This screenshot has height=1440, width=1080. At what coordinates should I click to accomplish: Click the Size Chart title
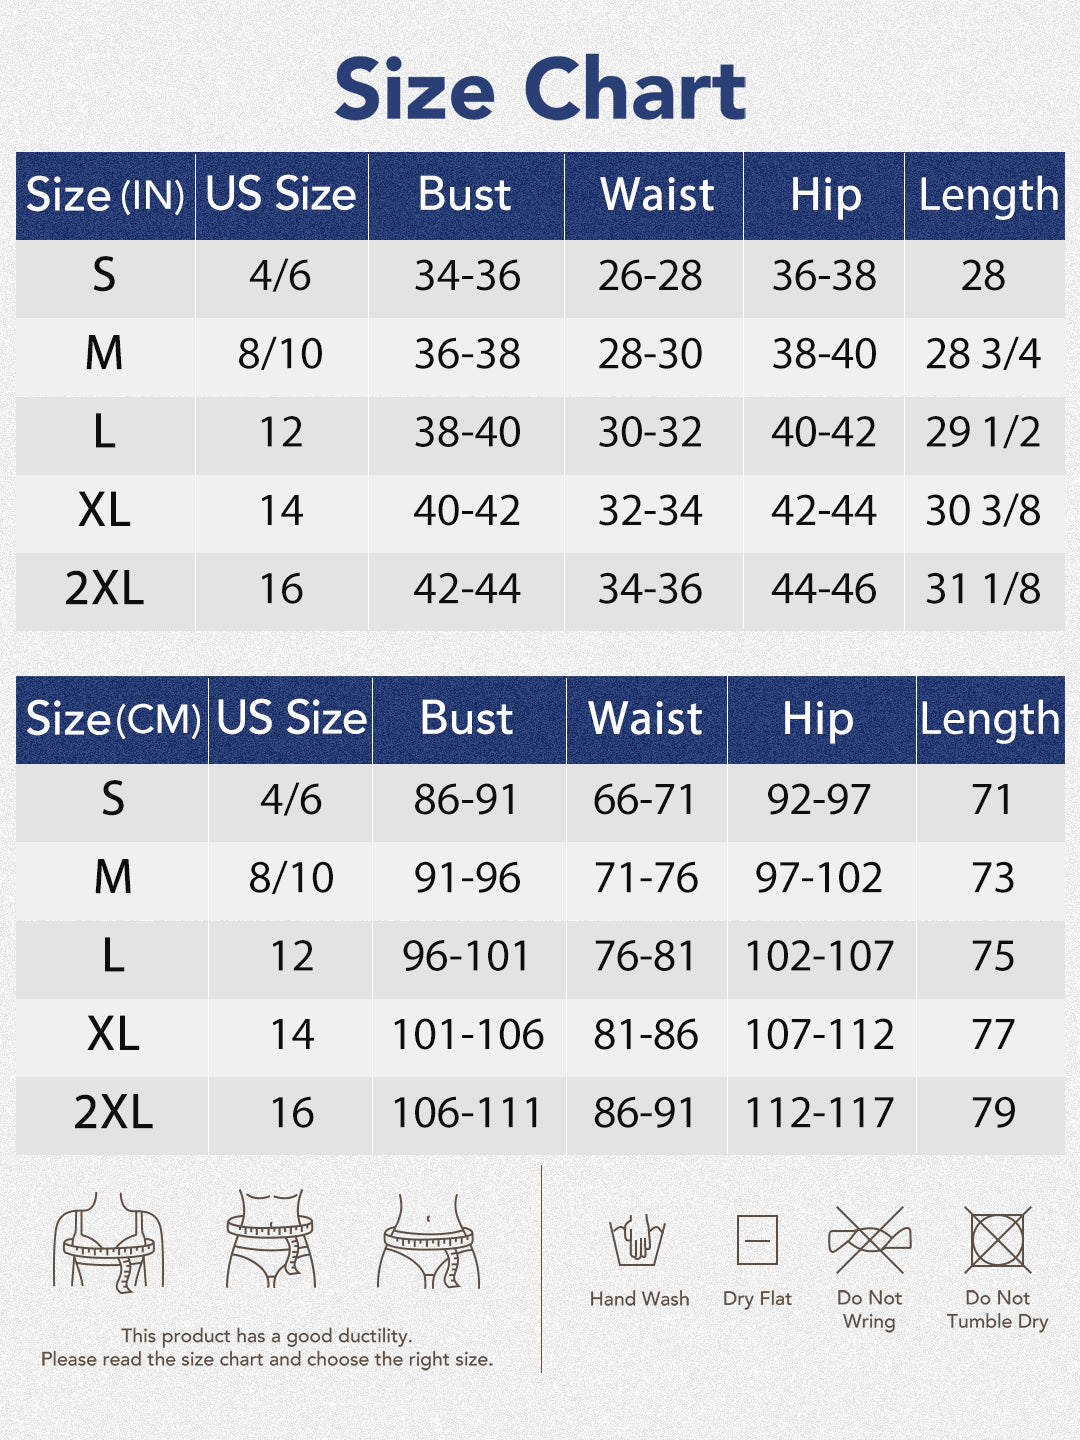(x=540, y=89)
